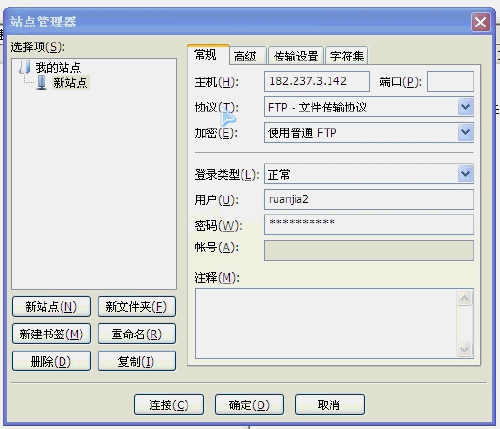Switch to the 字符集 tab
Screen dimensions: 500x429
(347, 56)
